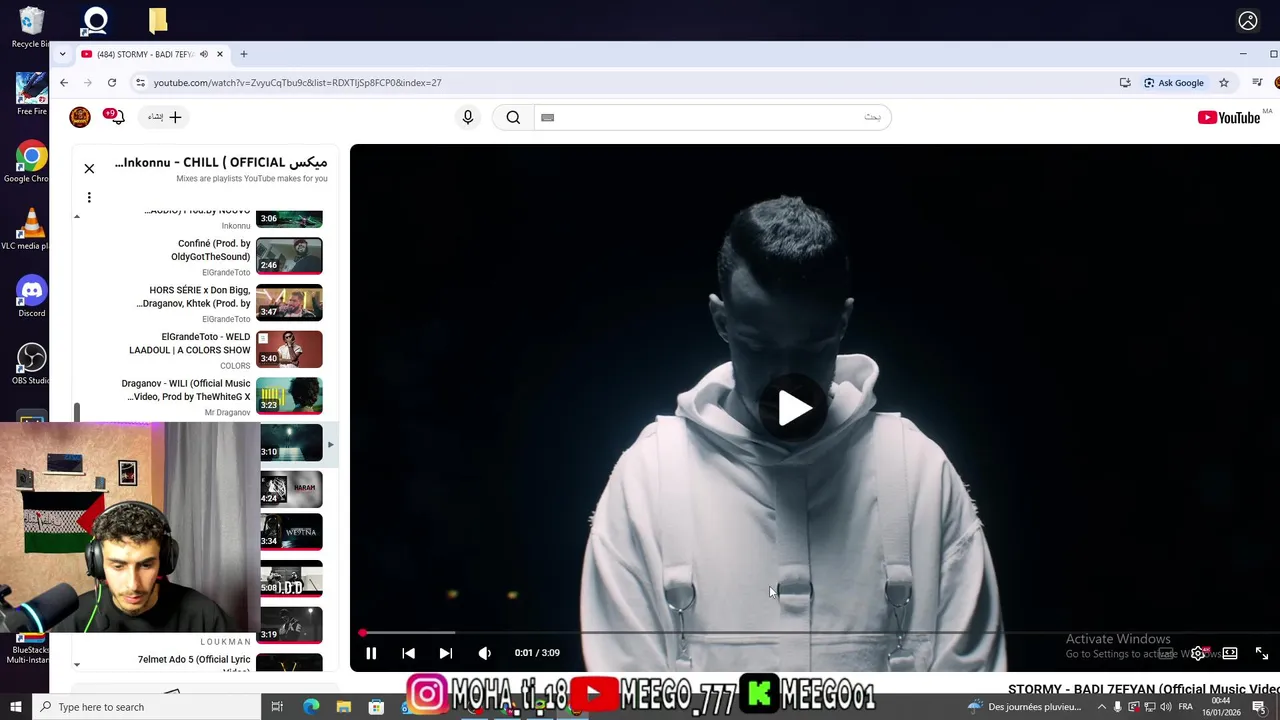Image resolution: width=1280 pixels, height=720 pixels.
Task: Click the Create video plus button
Action: pos(166,117)
